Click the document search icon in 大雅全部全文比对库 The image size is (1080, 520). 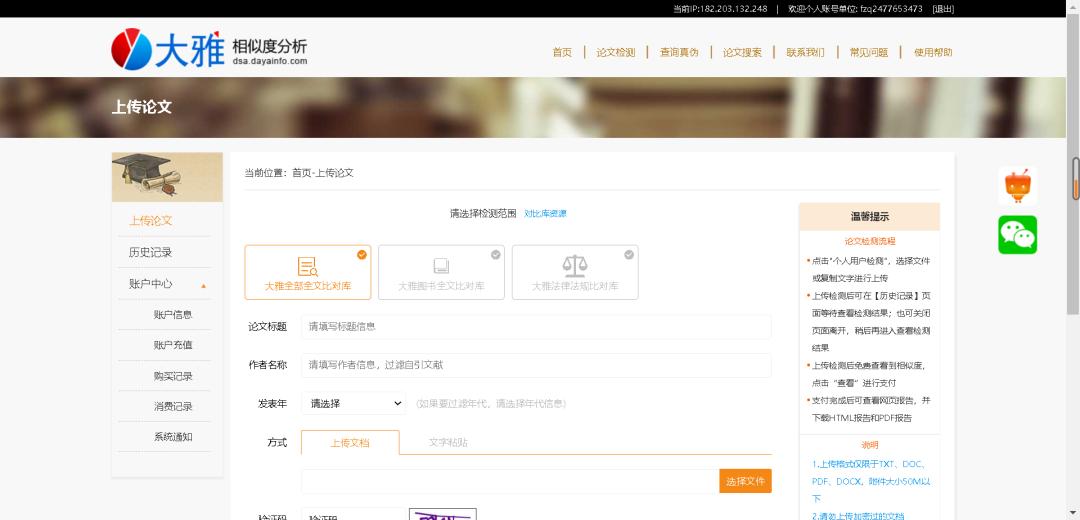coord(307,267)
